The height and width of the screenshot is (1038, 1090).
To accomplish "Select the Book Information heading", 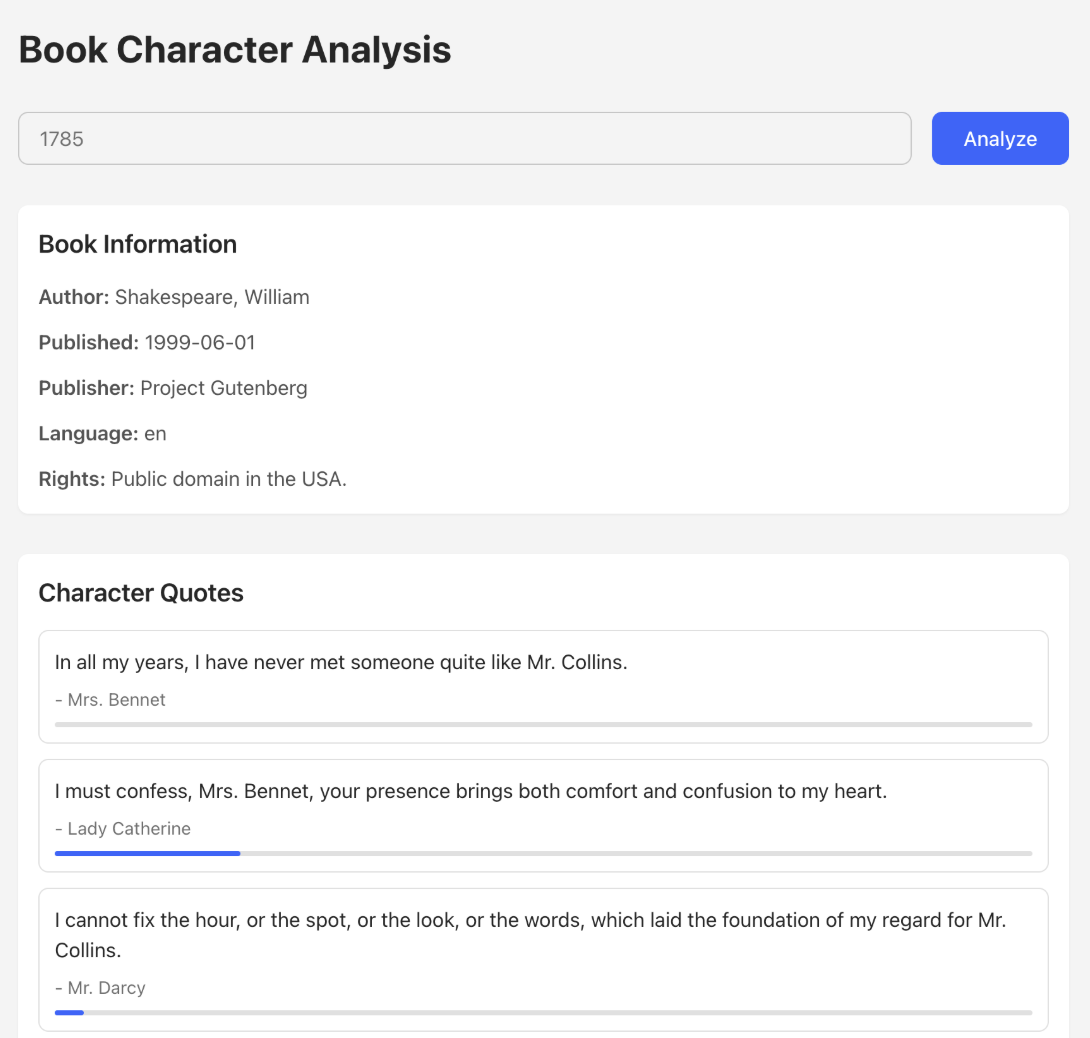I will click(x=138, y=244).
